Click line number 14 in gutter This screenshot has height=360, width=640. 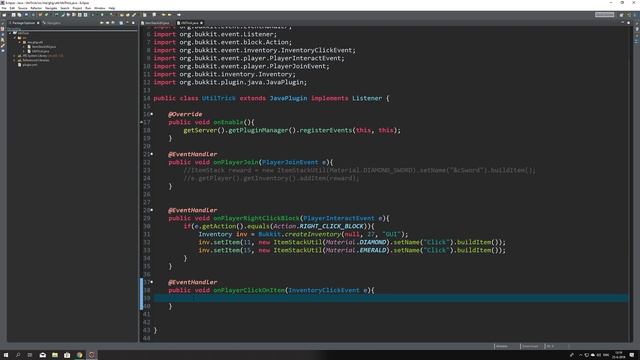[x=147, y=98]
